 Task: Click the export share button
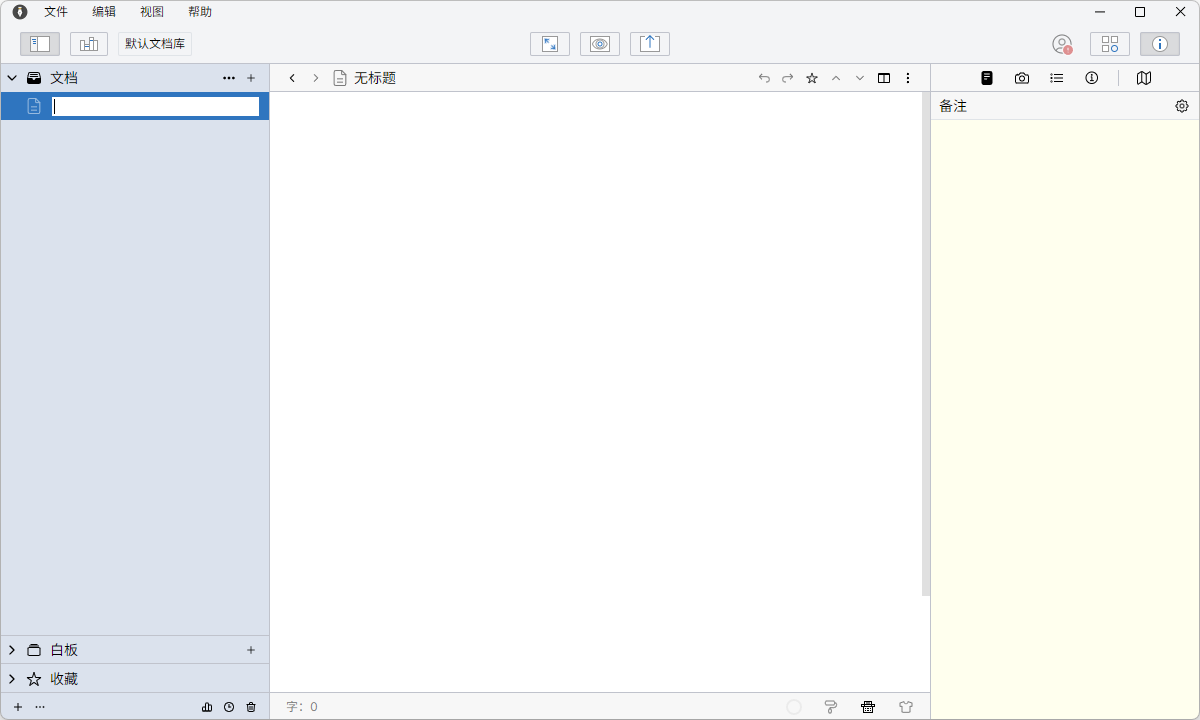tap(650, 44)
